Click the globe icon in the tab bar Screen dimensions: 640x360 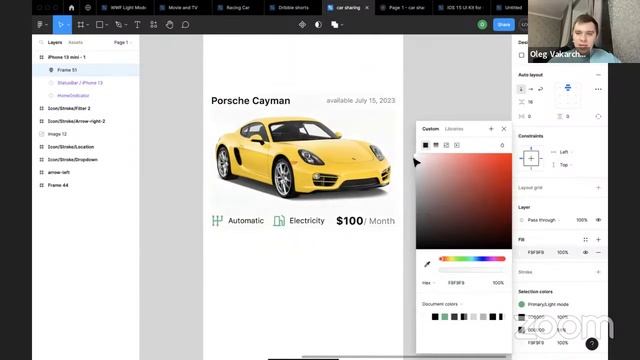pyautogui.click(x=88, y=8)
